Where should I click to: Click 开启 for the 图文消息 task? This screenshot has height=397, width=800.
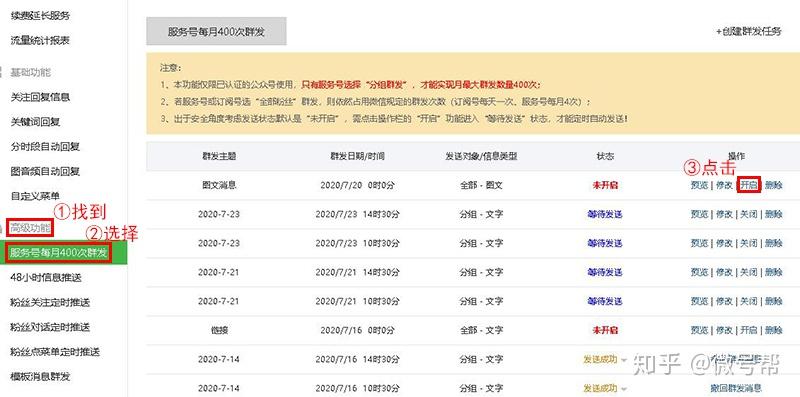tap(749, 185)
